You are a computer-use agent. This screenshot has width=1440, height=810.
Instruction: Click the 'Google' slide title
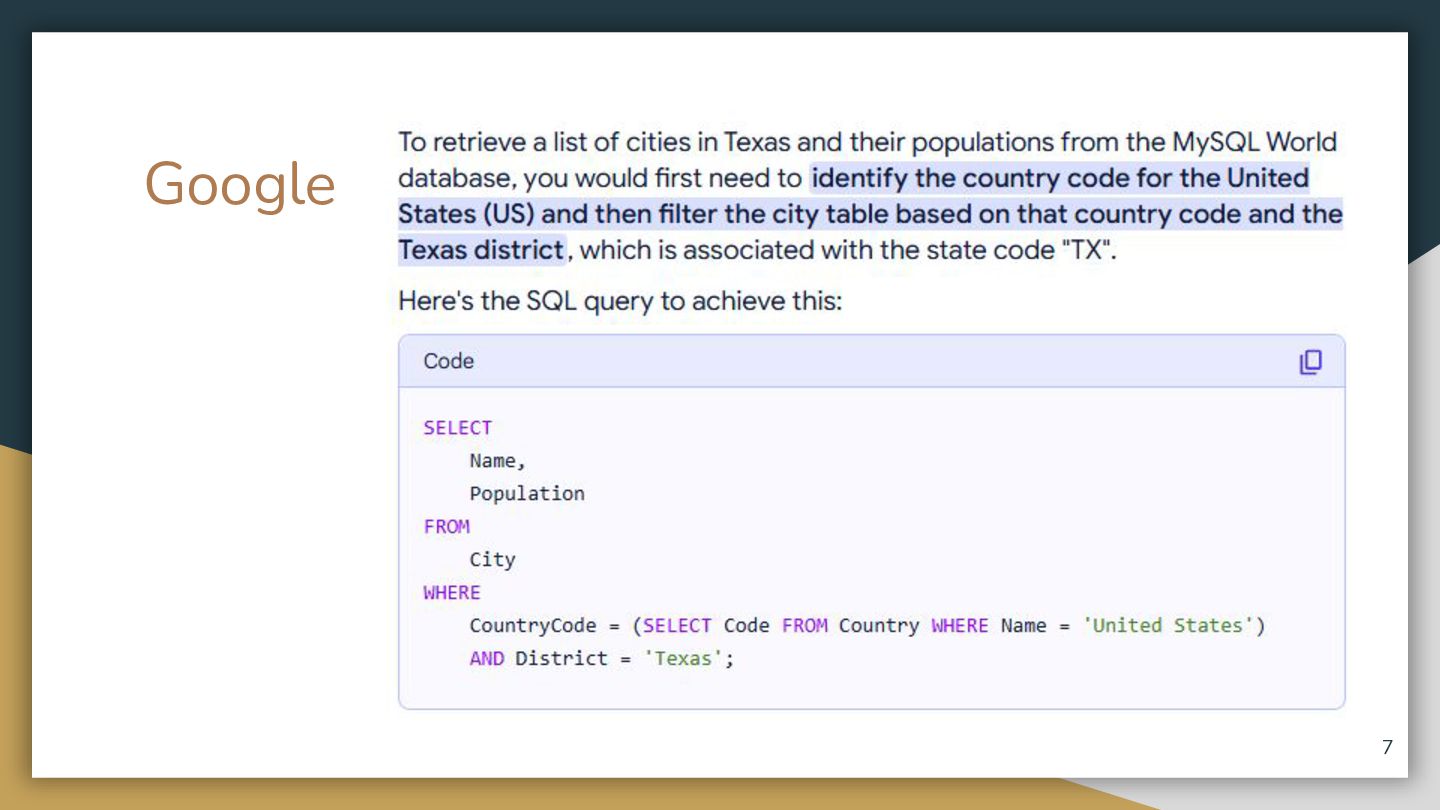pos(240,186)
